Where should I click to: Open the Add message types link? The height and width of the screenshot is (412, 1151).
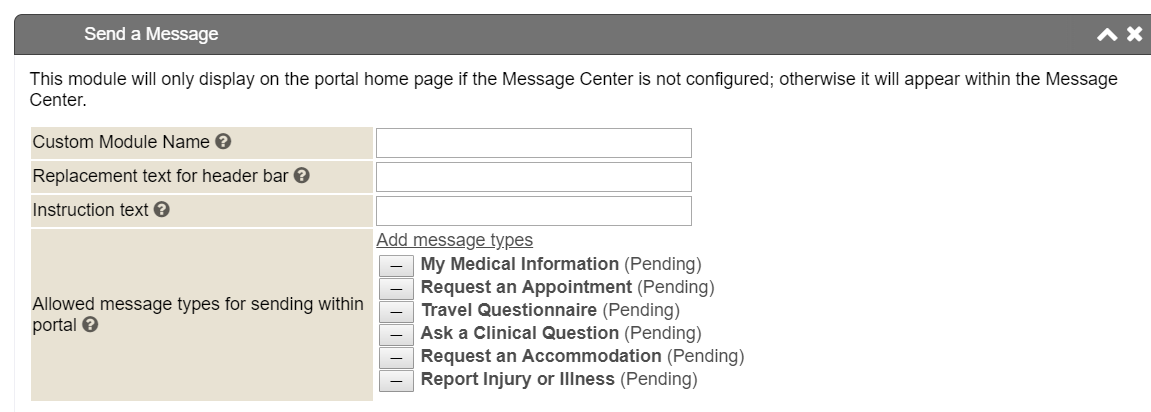[x=454, y=240]
